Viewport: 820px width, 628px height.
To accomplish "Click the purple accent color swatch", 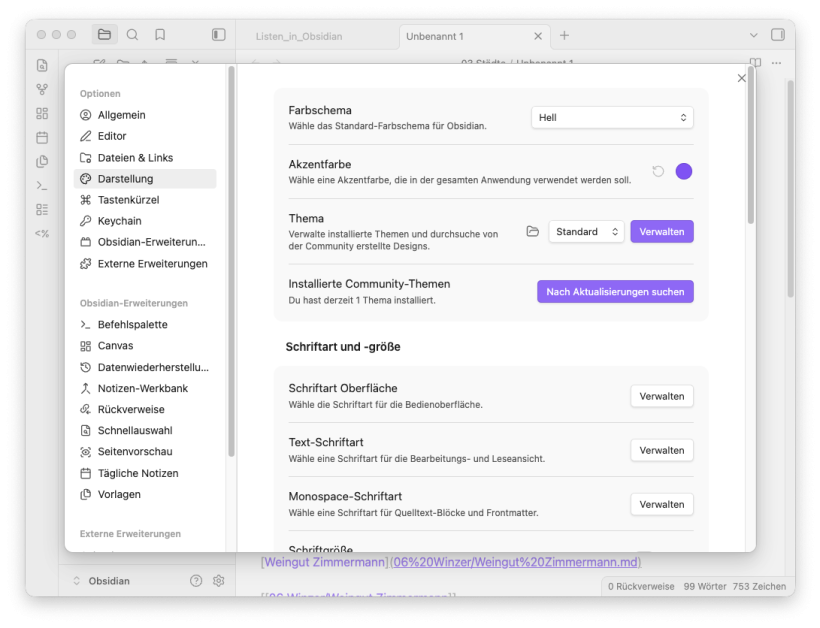I will coord(684,171).
